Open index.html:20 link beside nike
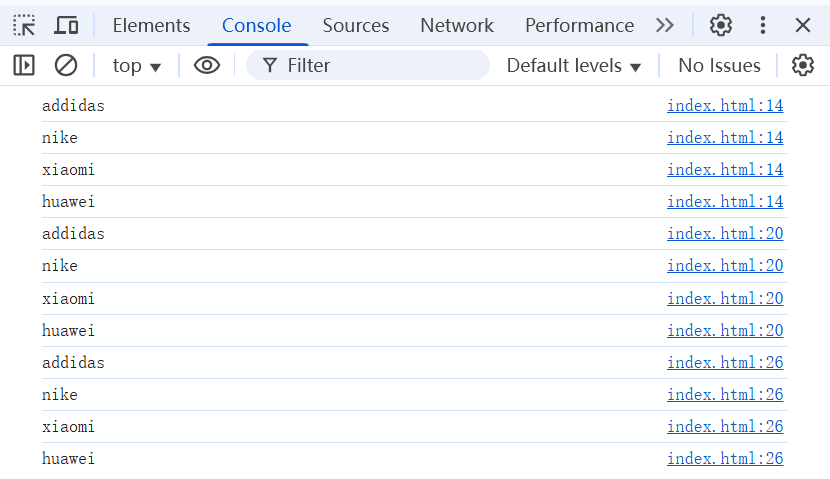Screen dimensions: 830x479 pyautogui.click(x=725, y=266)
